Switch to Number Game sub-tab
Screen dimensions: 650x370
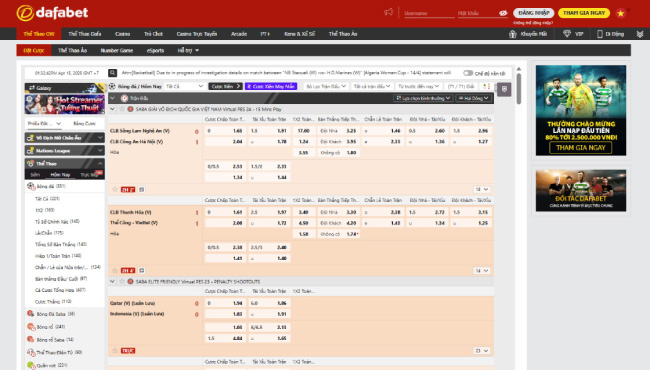[116, 51]
